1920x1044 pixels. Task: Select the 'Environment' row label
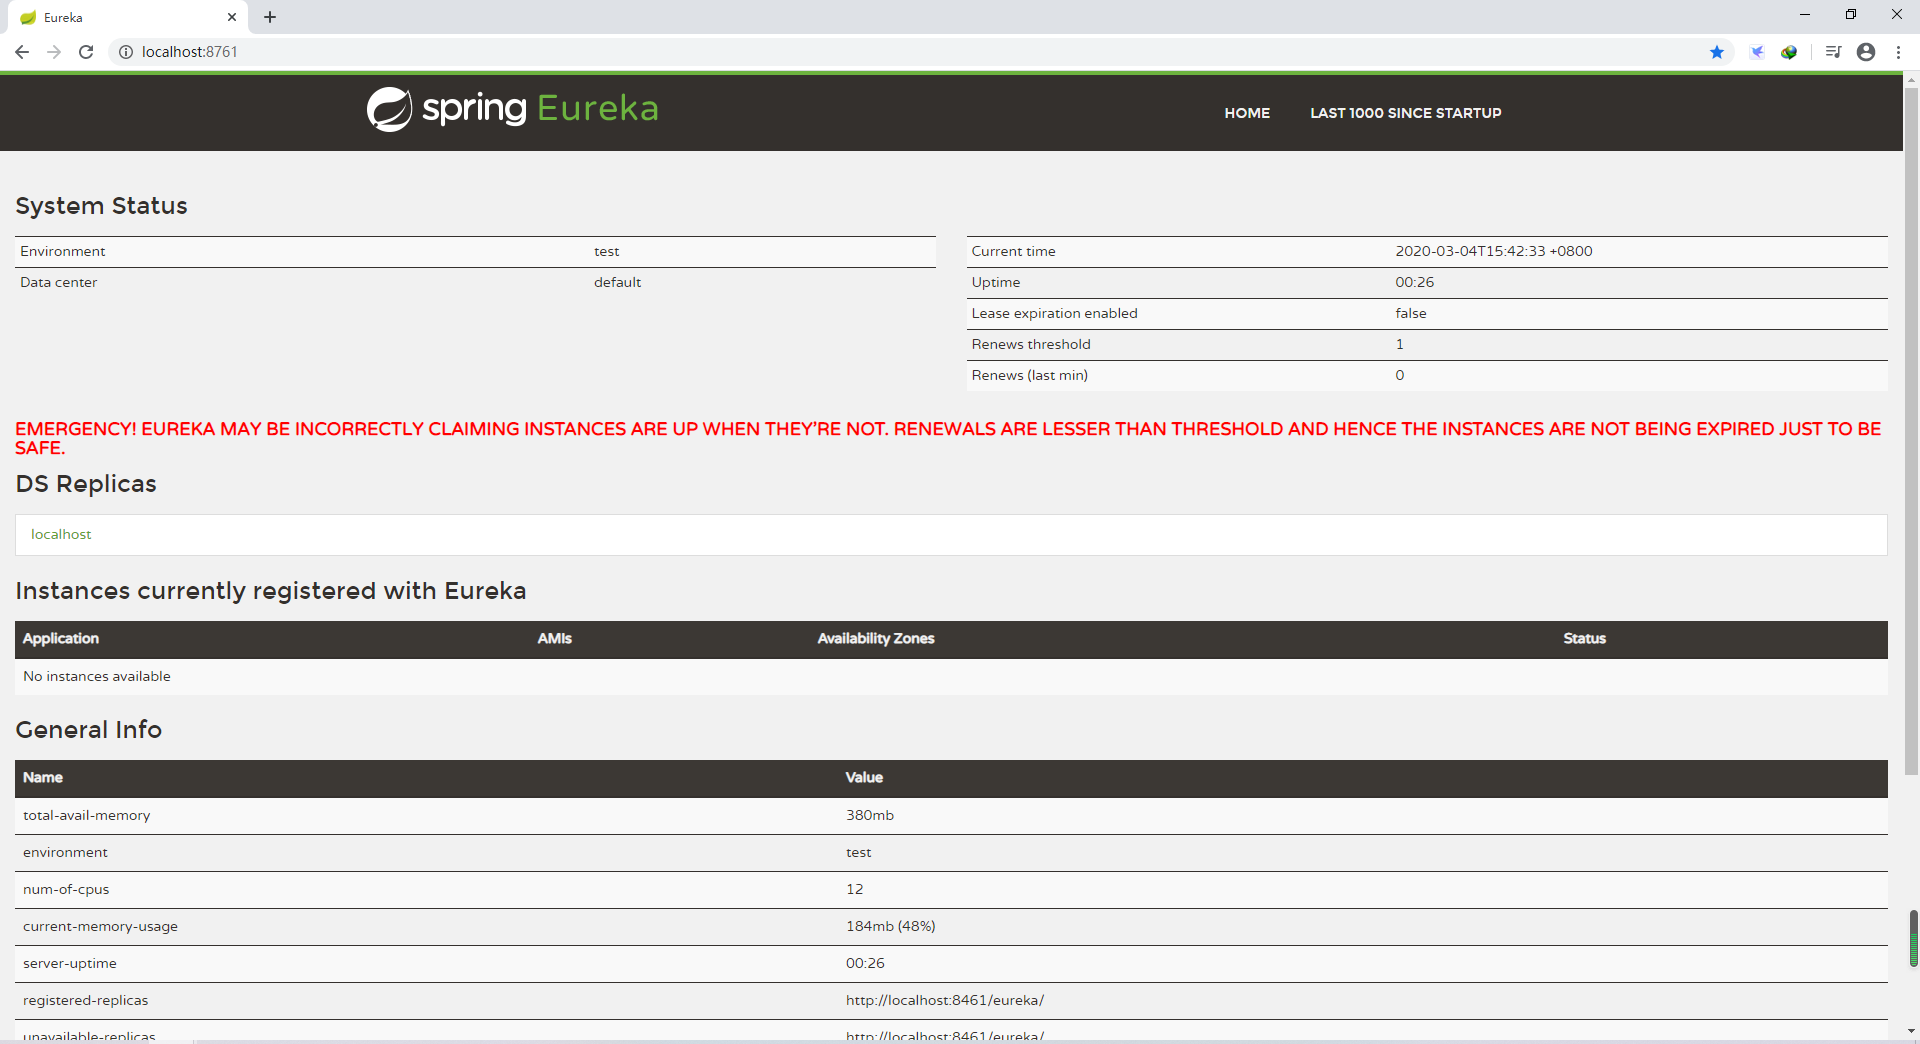coord(62,251)
